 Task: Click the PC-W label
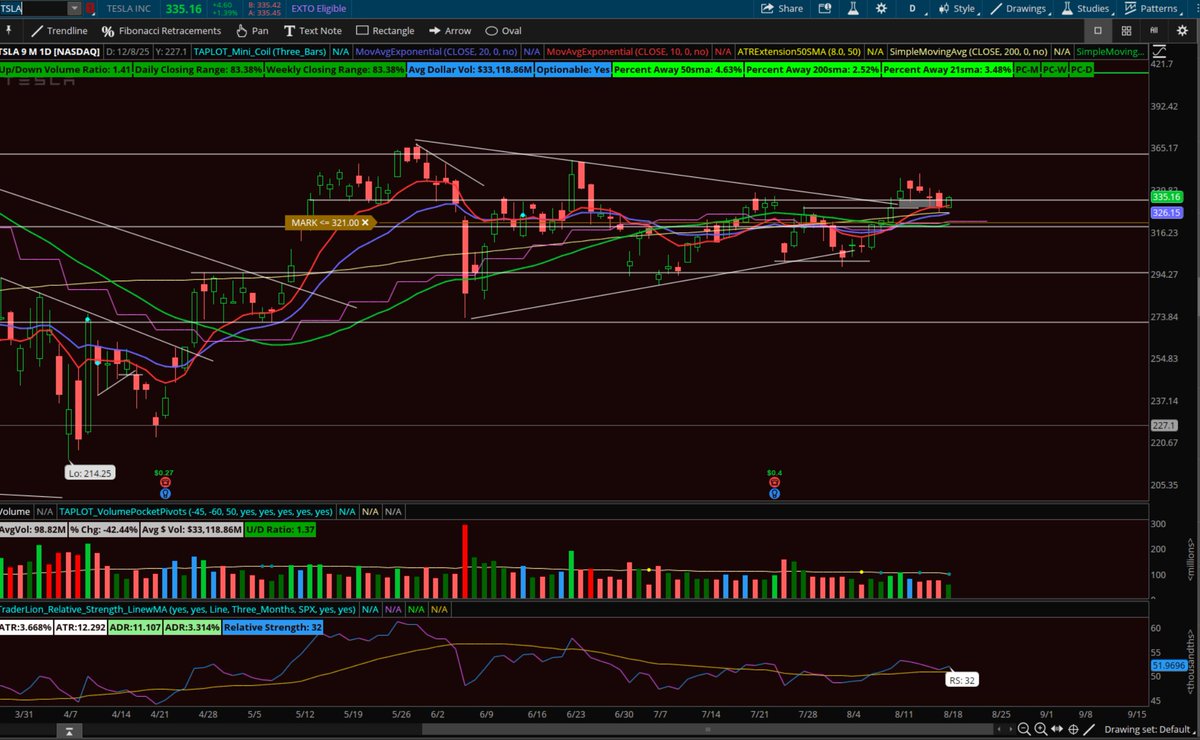tap(1054, 70)
